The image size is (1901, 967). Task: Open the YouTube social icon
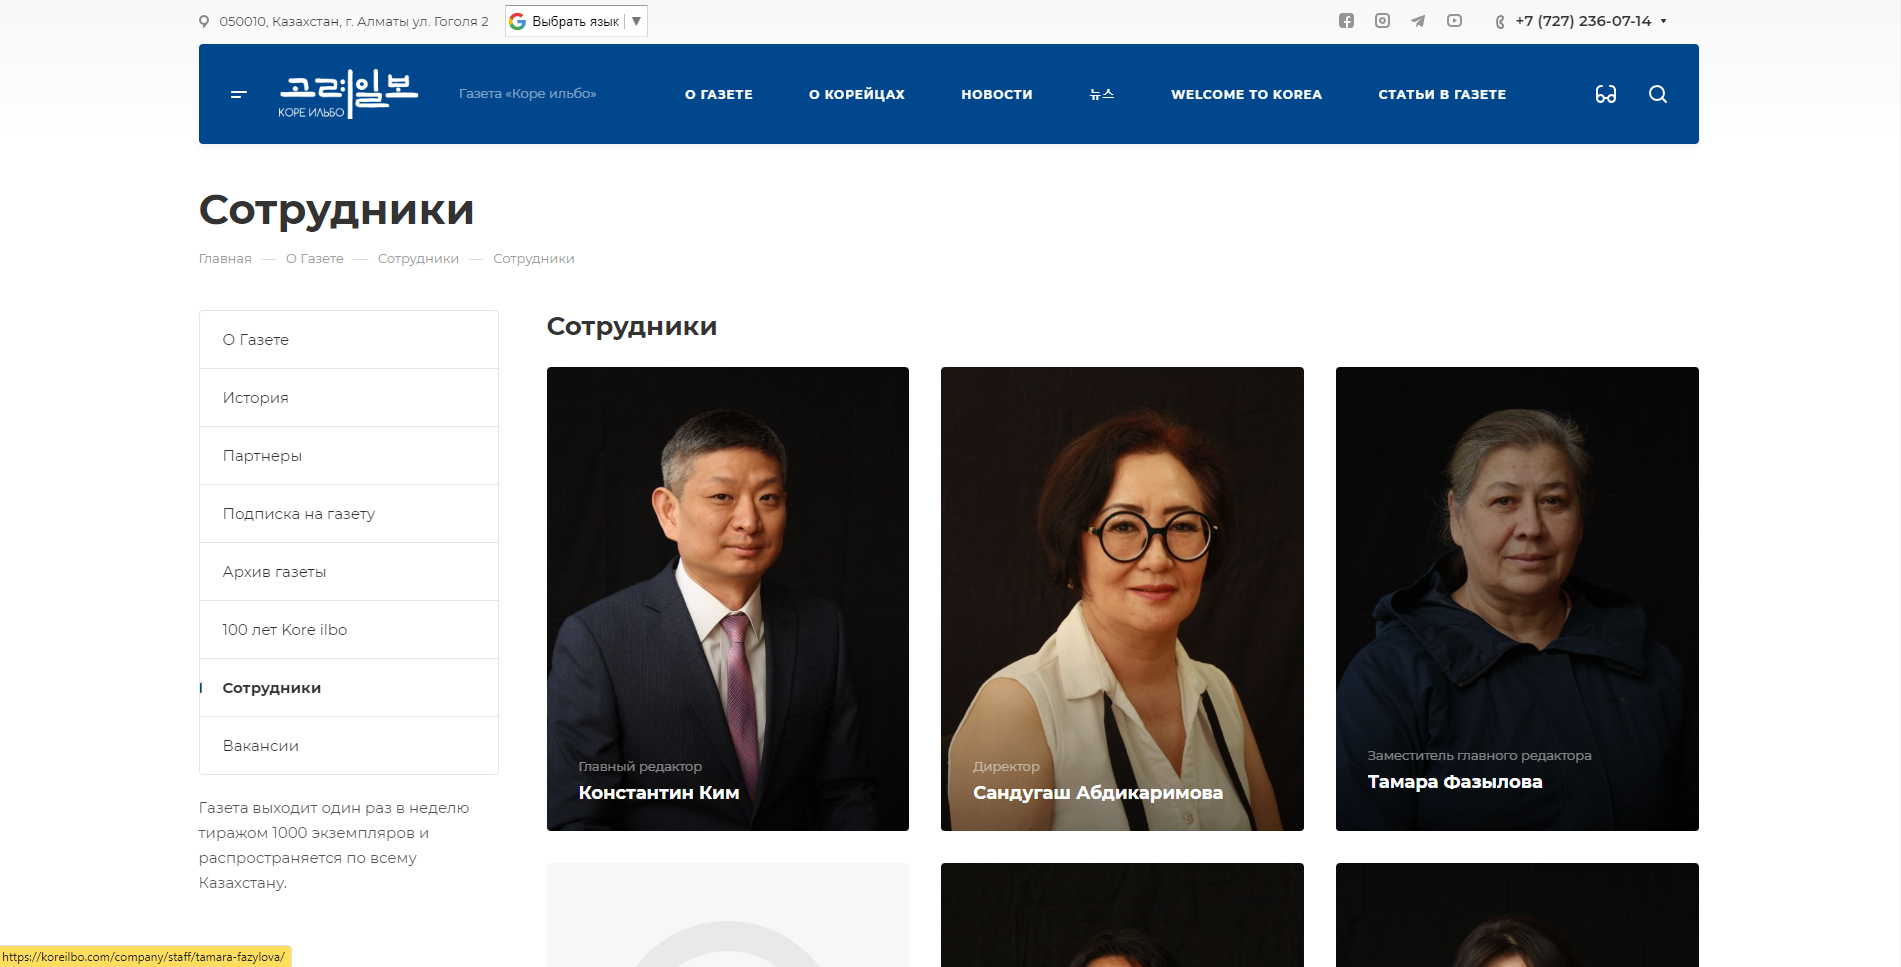(1454, 21)
